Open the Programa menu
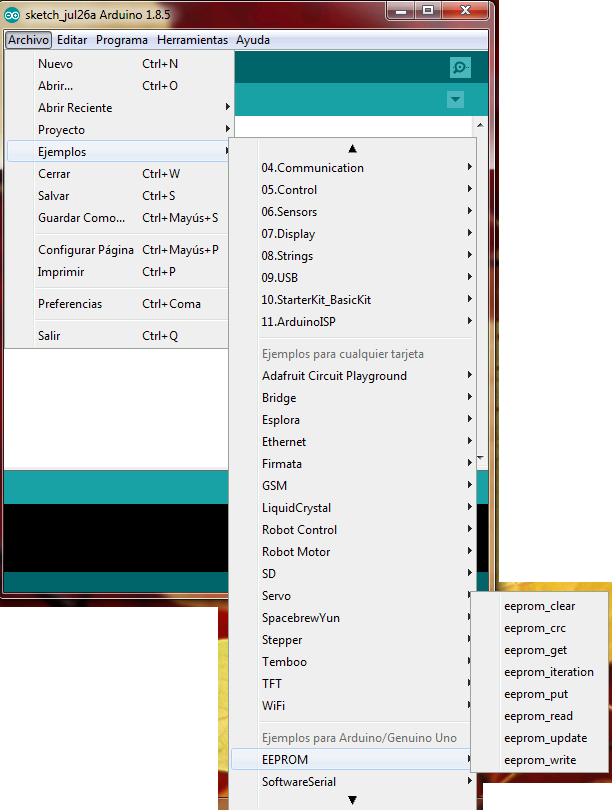612x810 pixels. pos(122,40)
